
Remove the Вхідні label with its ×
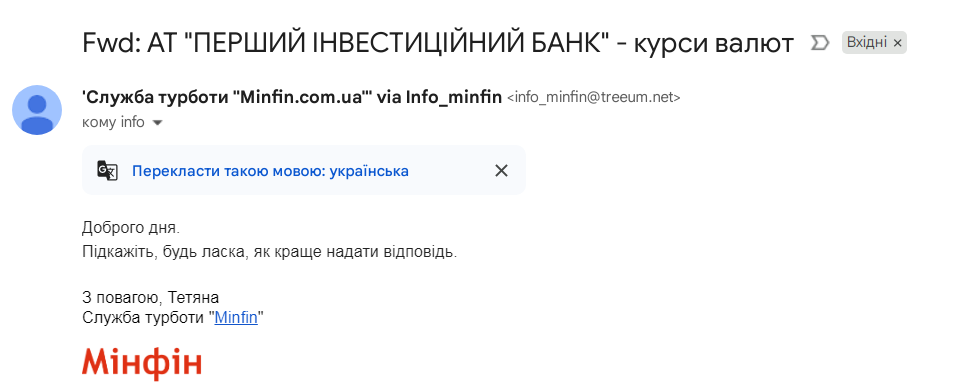coord(897,43)
